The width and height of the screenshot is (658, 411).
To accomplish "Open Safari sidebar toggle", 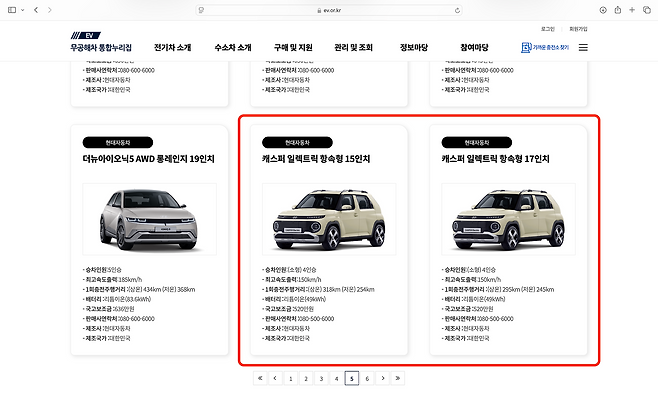I will tap(11, 9).
